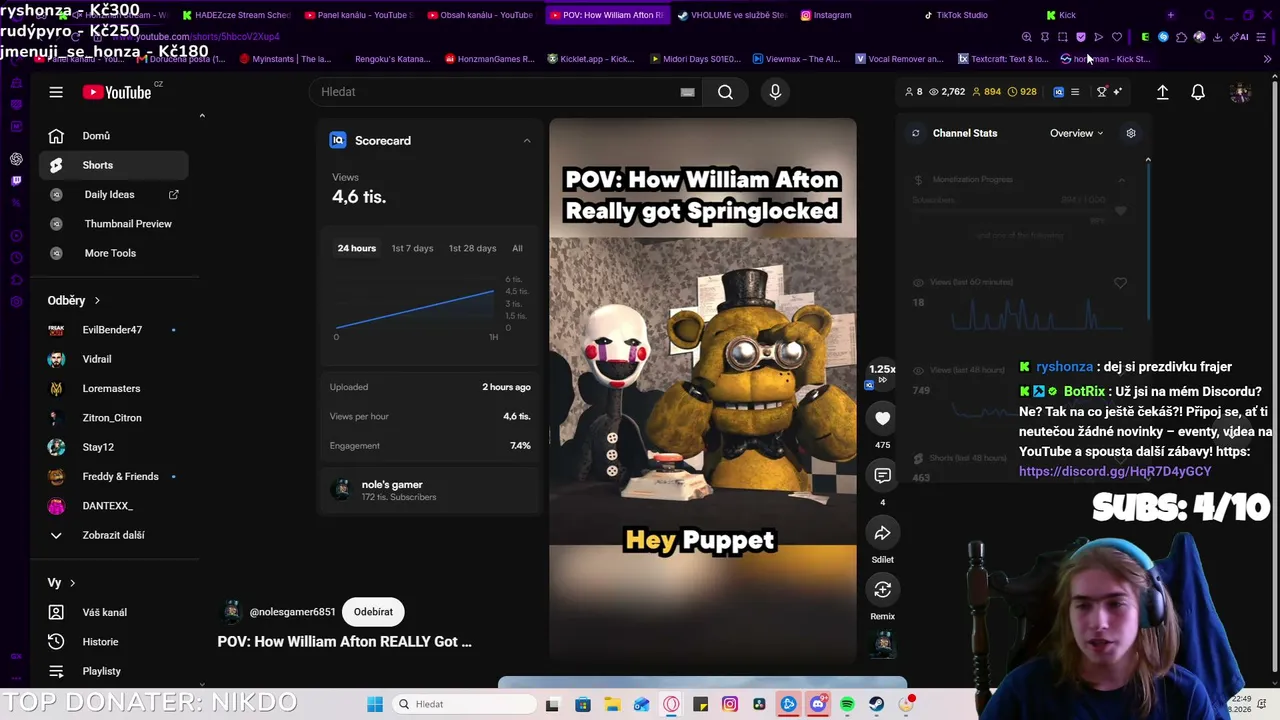Screen dimensions: 1280x720
Task: Open Daily Ideas in the sidebar
Action: click(x=114, y=194)
